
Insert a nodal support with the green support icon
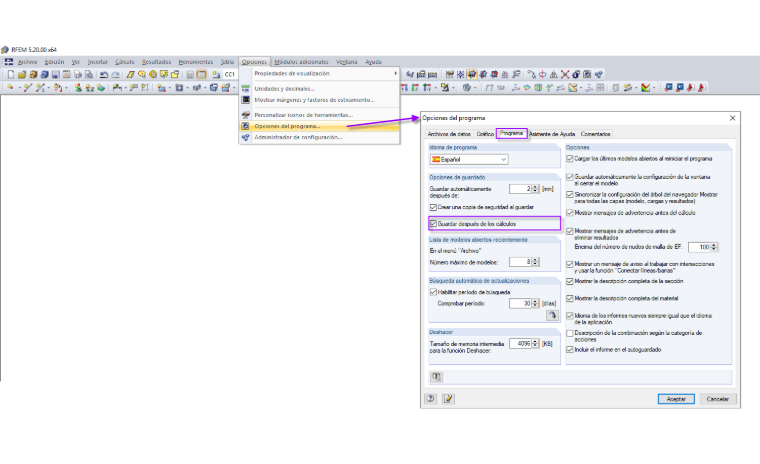click(78, 87)
